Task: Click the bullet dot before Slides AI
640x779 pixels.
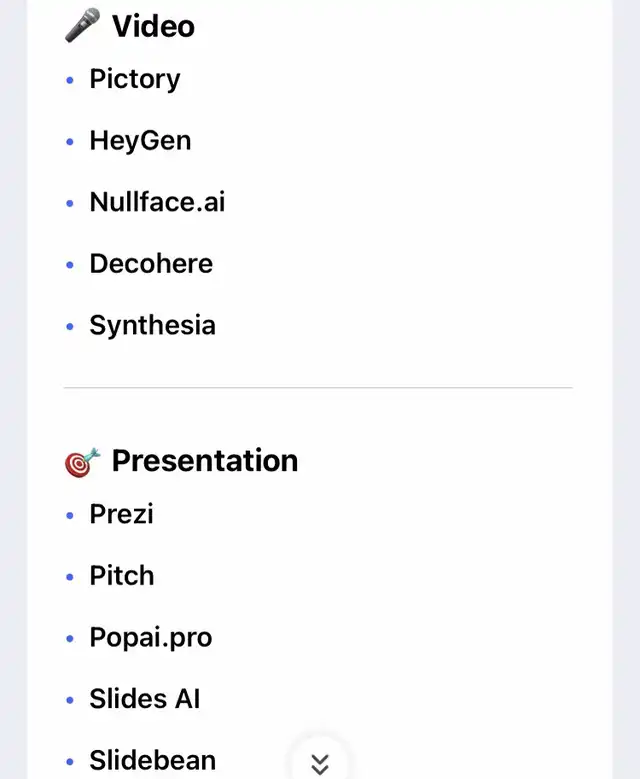Action: [x=70, y=700]
